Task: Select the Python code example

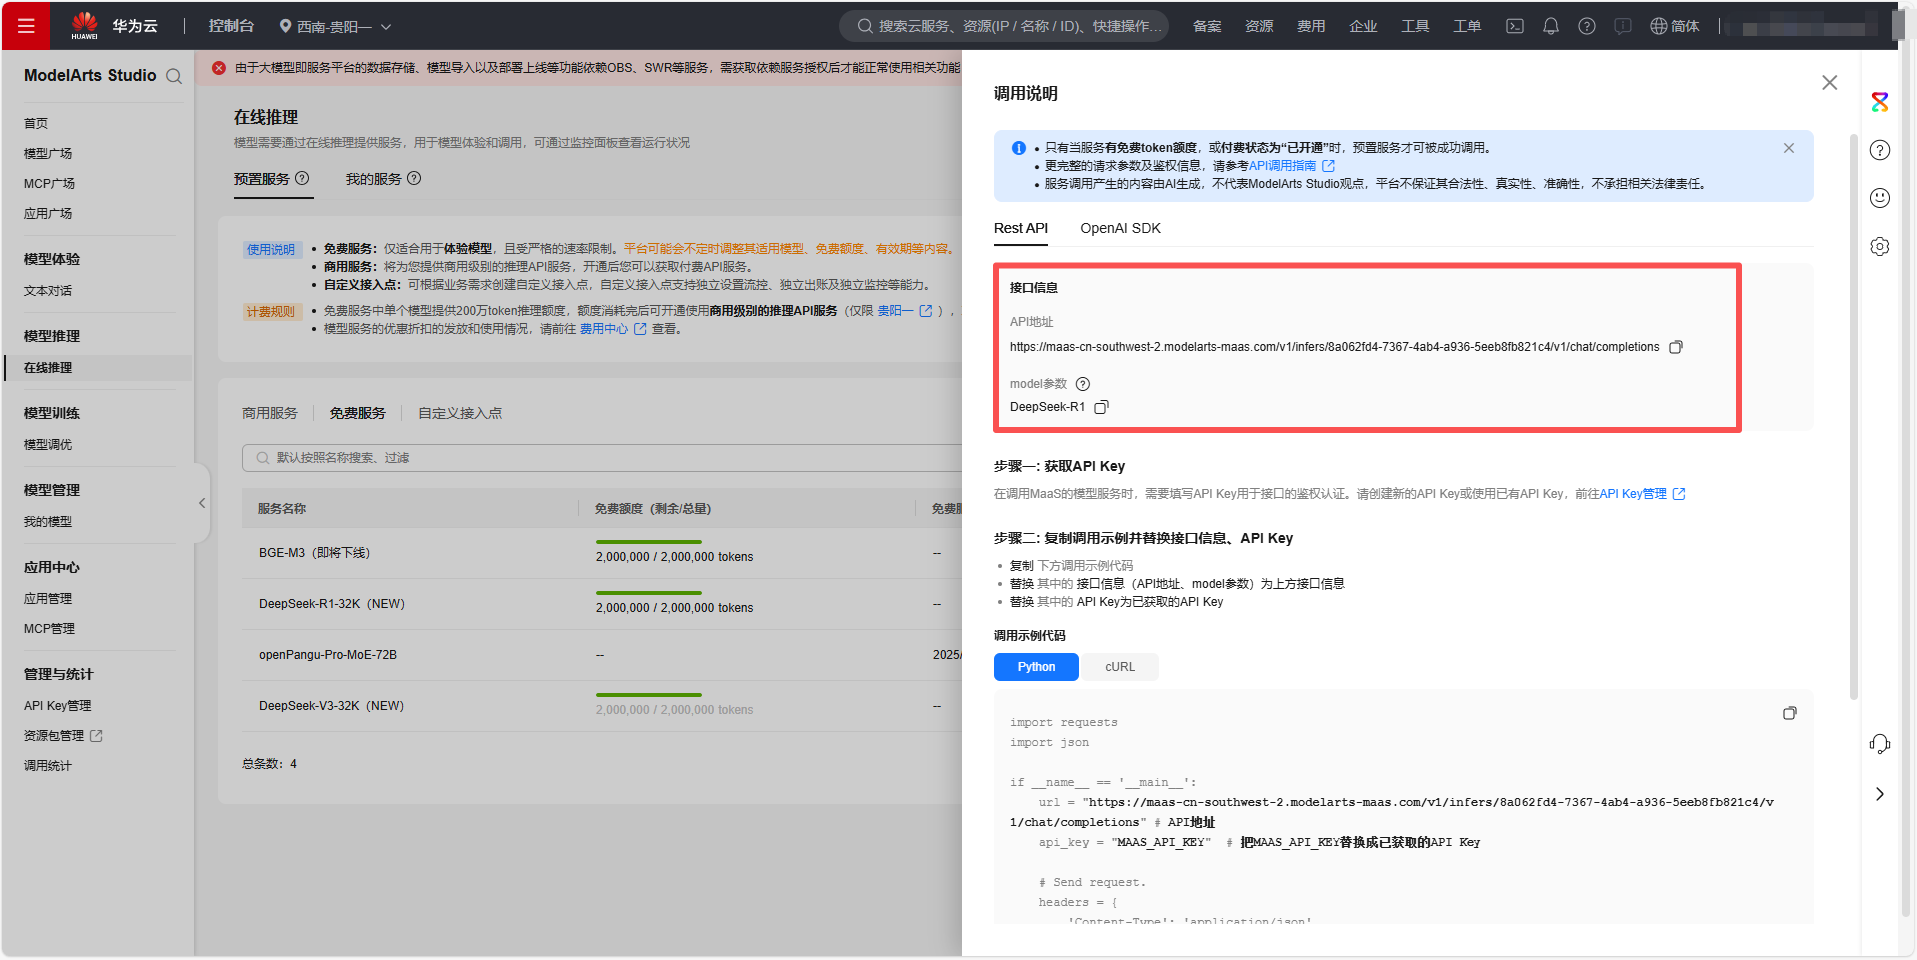Action: point(1036,667)
